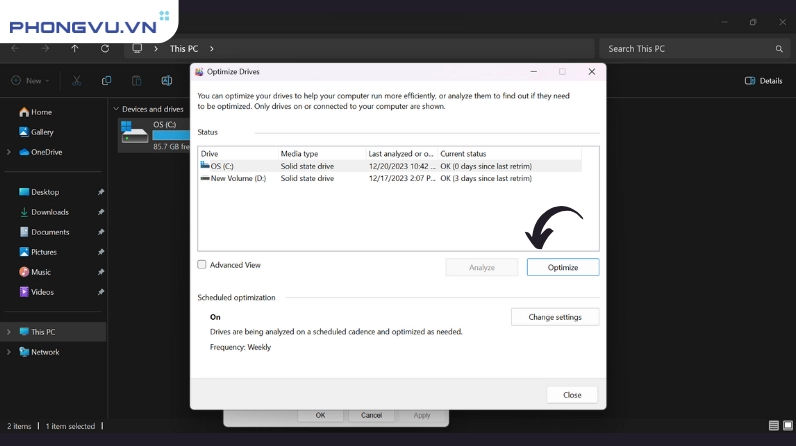Click the Refresh icon in Explorer
The height and width of the screenshot is (446, 796).
pyautogui.click(x=105, y=48)
